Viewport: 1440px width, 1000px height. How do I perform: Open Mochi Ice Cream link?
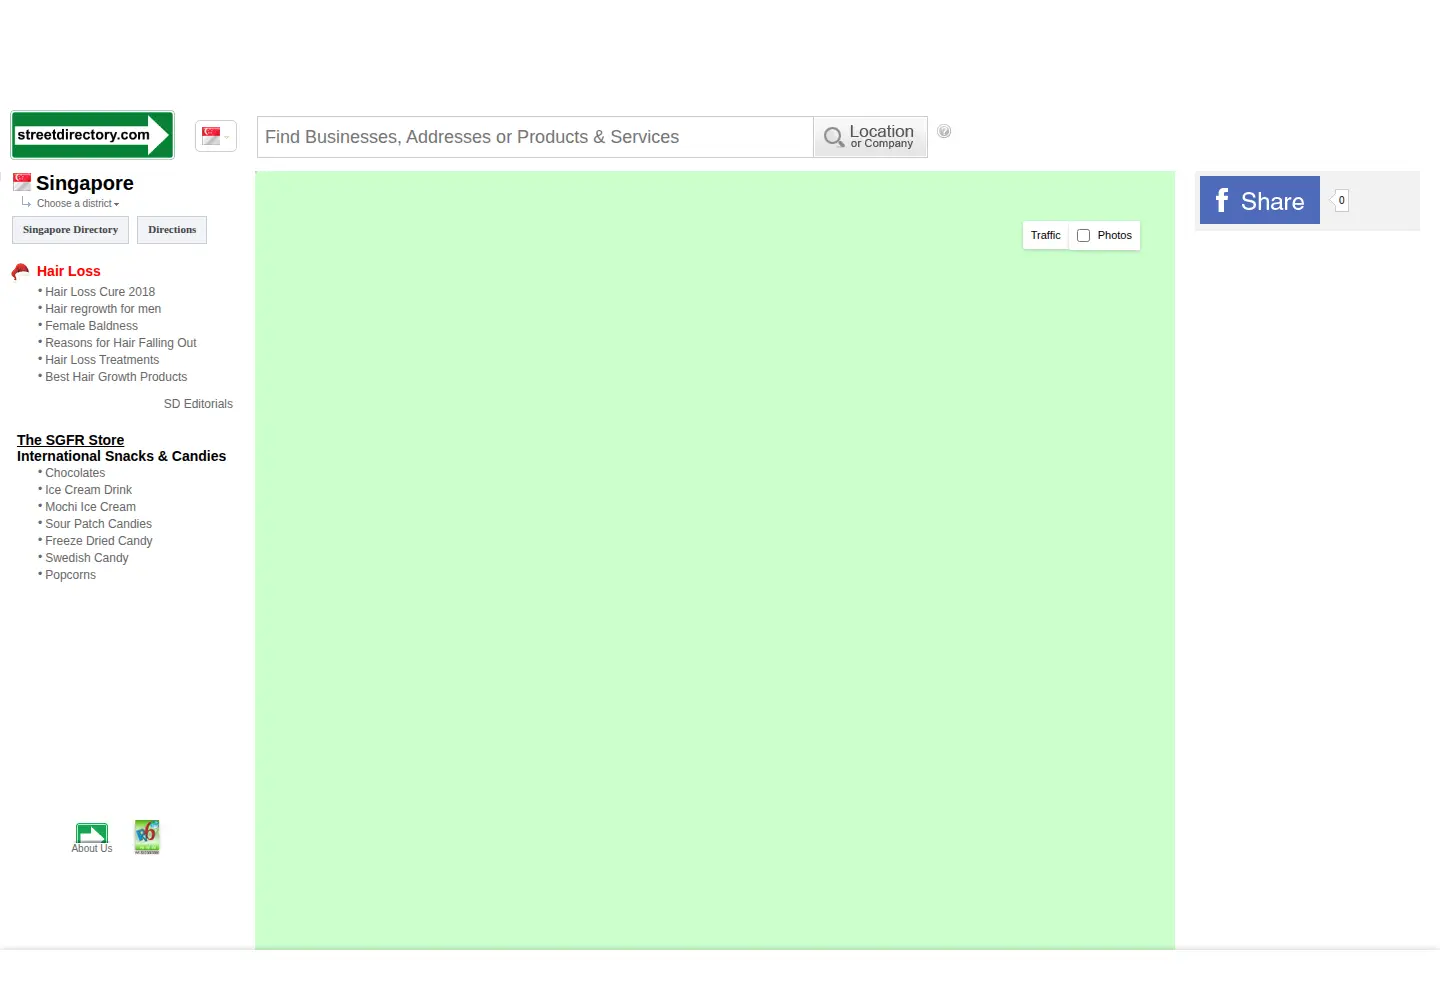tap(90, 507)
